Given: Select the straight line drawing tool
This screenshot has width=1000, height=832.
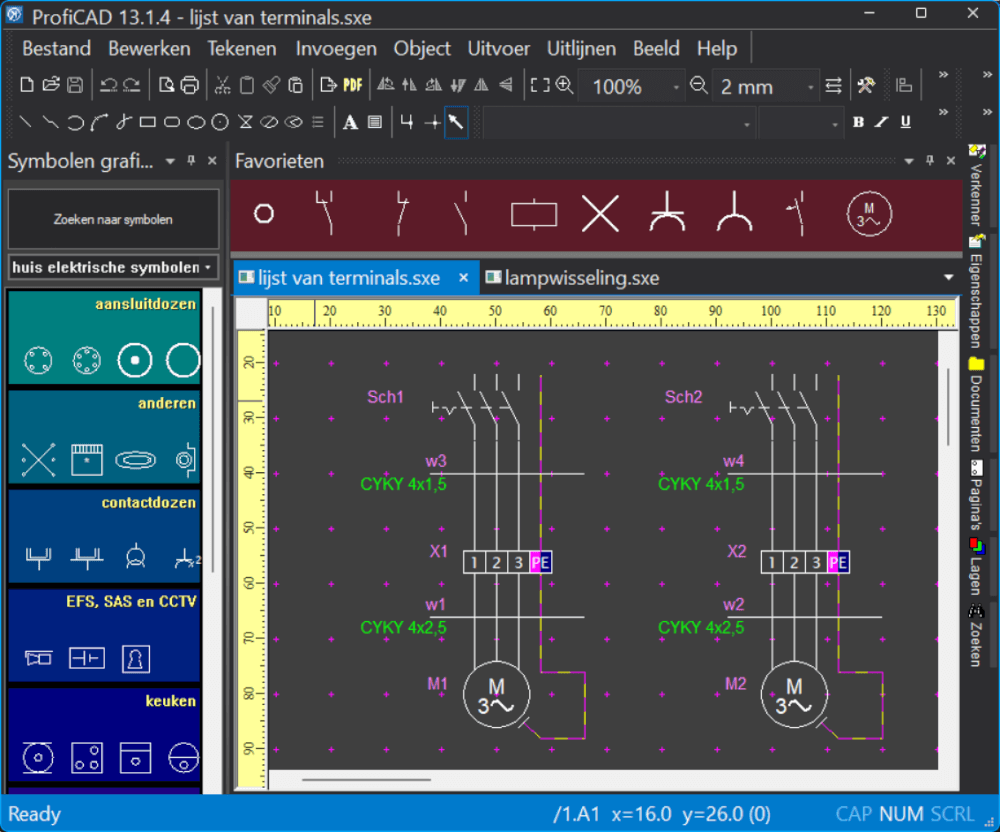Looking at the screenshot, I should click(x=26, y=122).
